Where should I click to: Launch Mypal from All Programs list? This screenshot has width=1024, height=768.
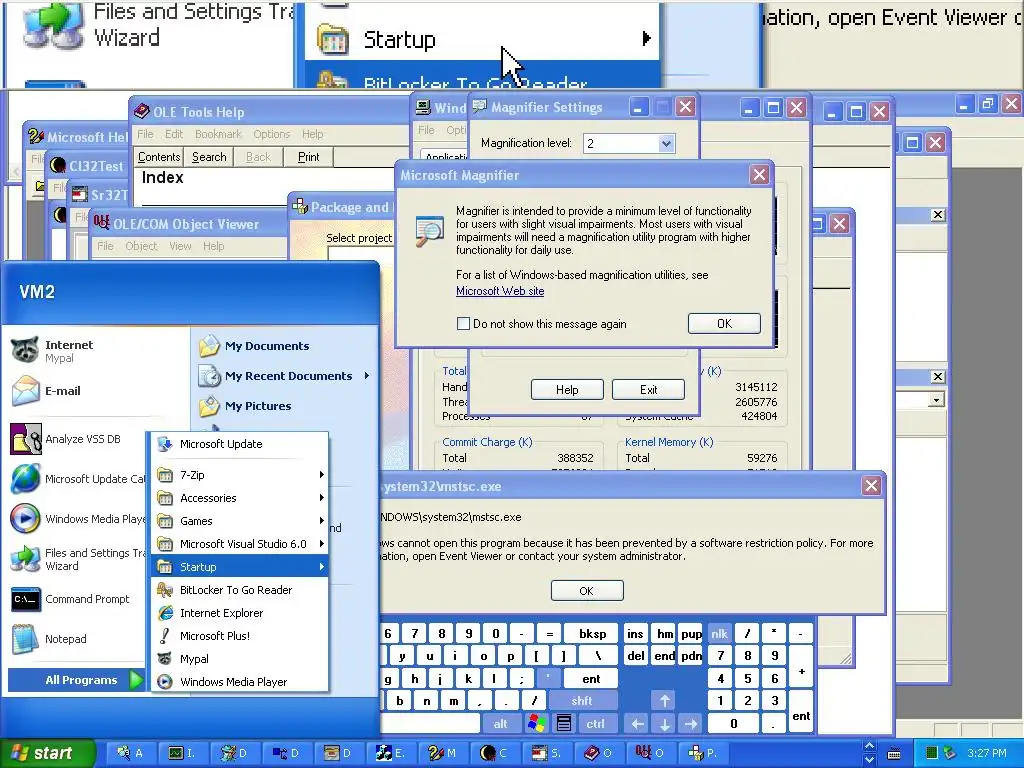240,659
